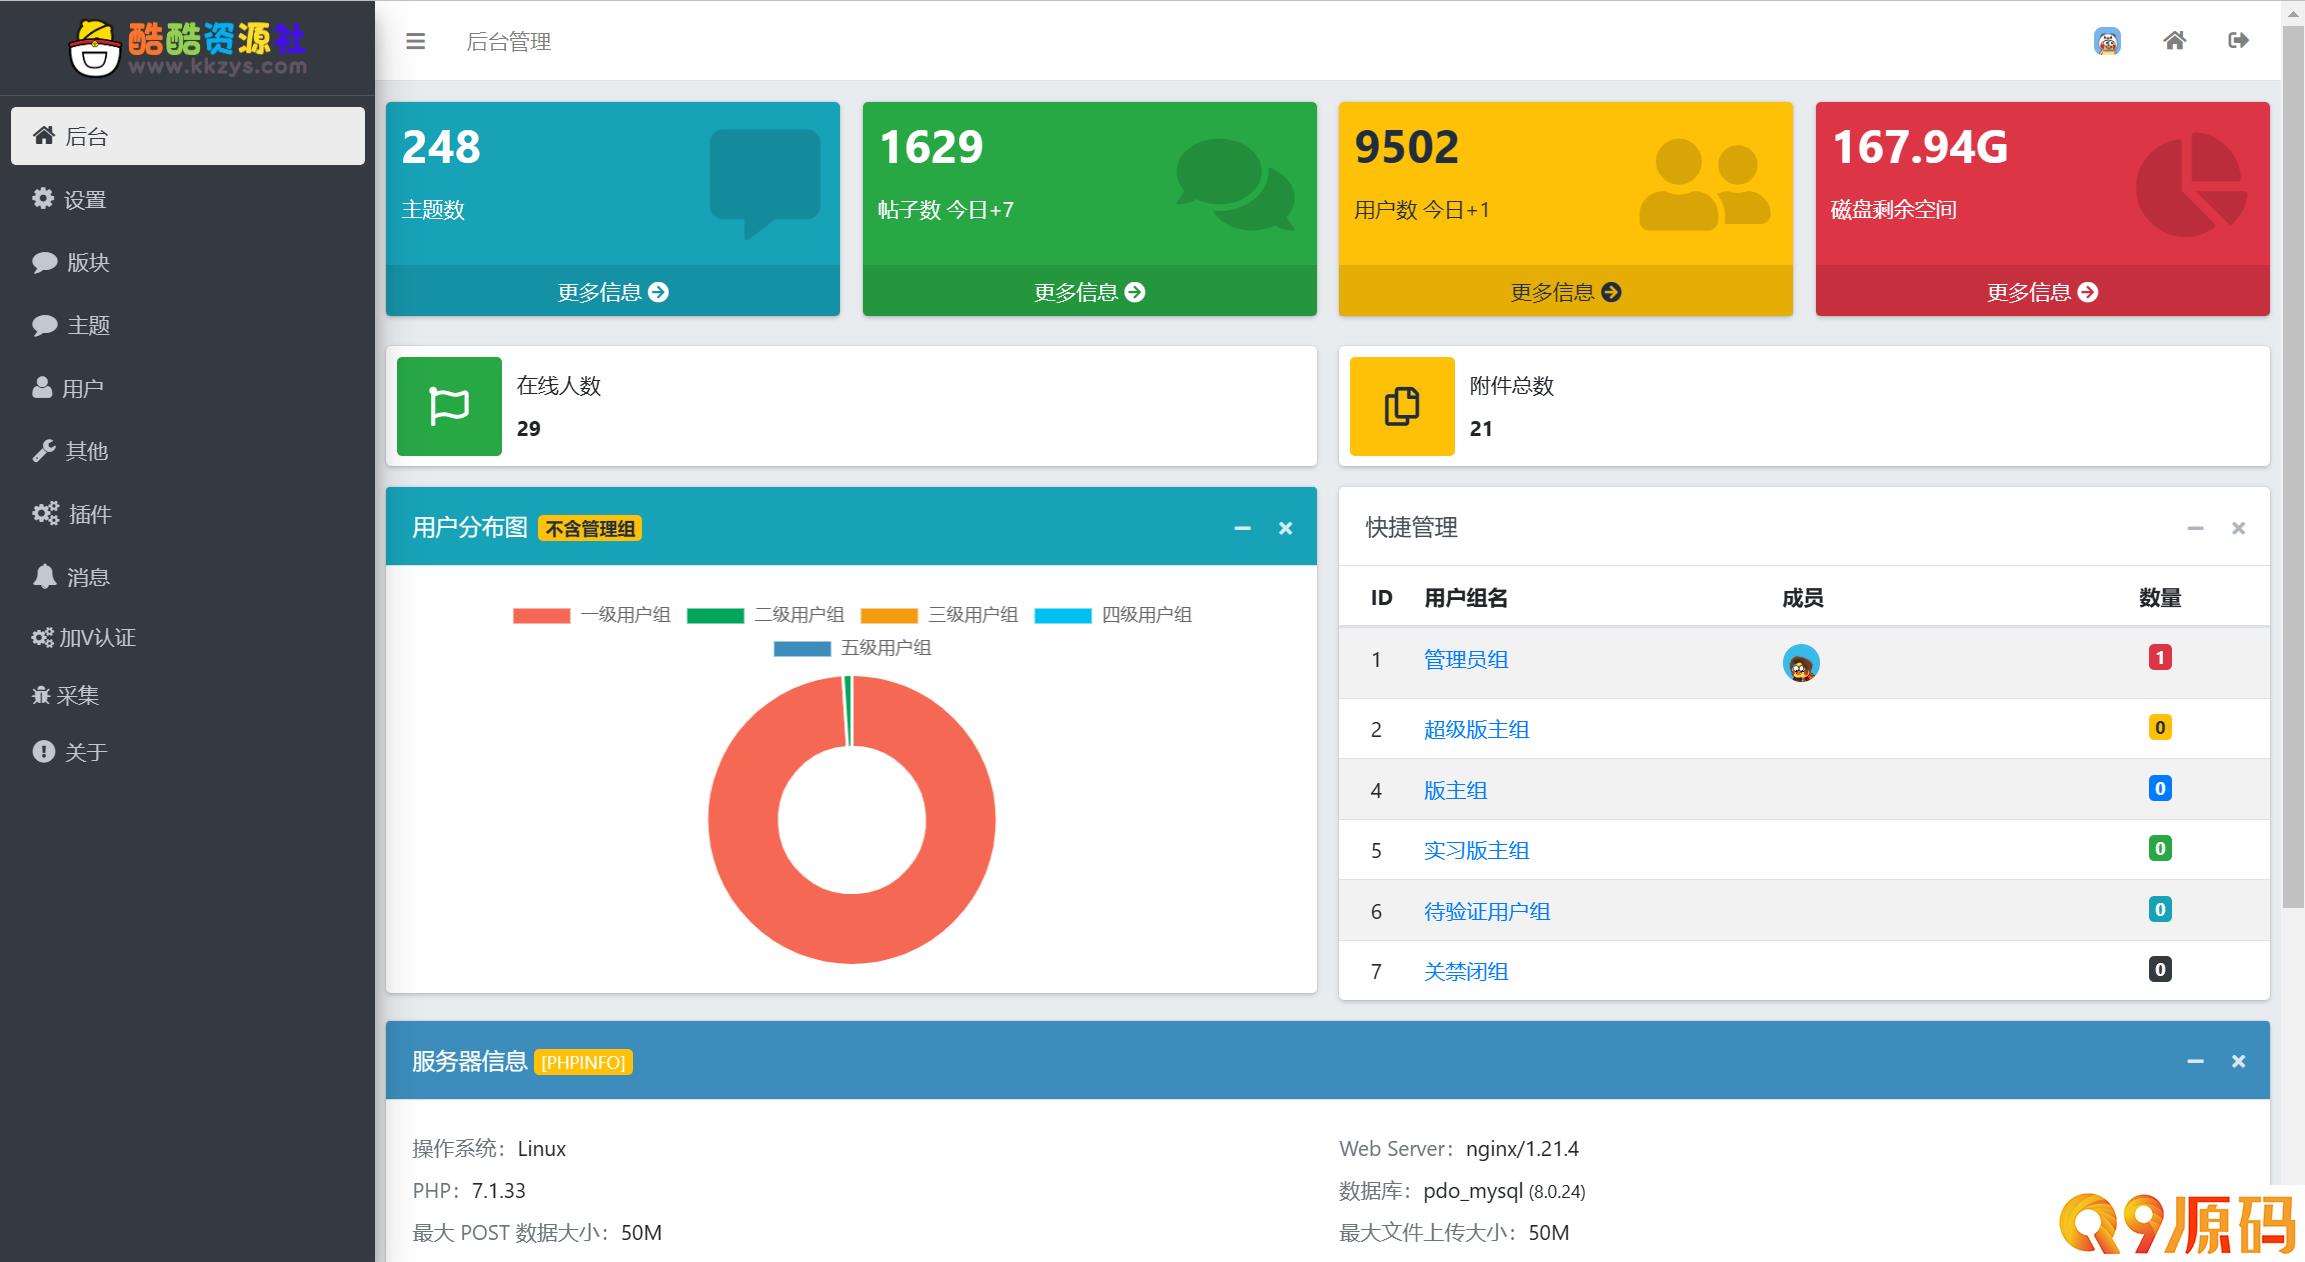
Task: Toggle 五级用户组 legend in chart
Action: coord(852,648)
